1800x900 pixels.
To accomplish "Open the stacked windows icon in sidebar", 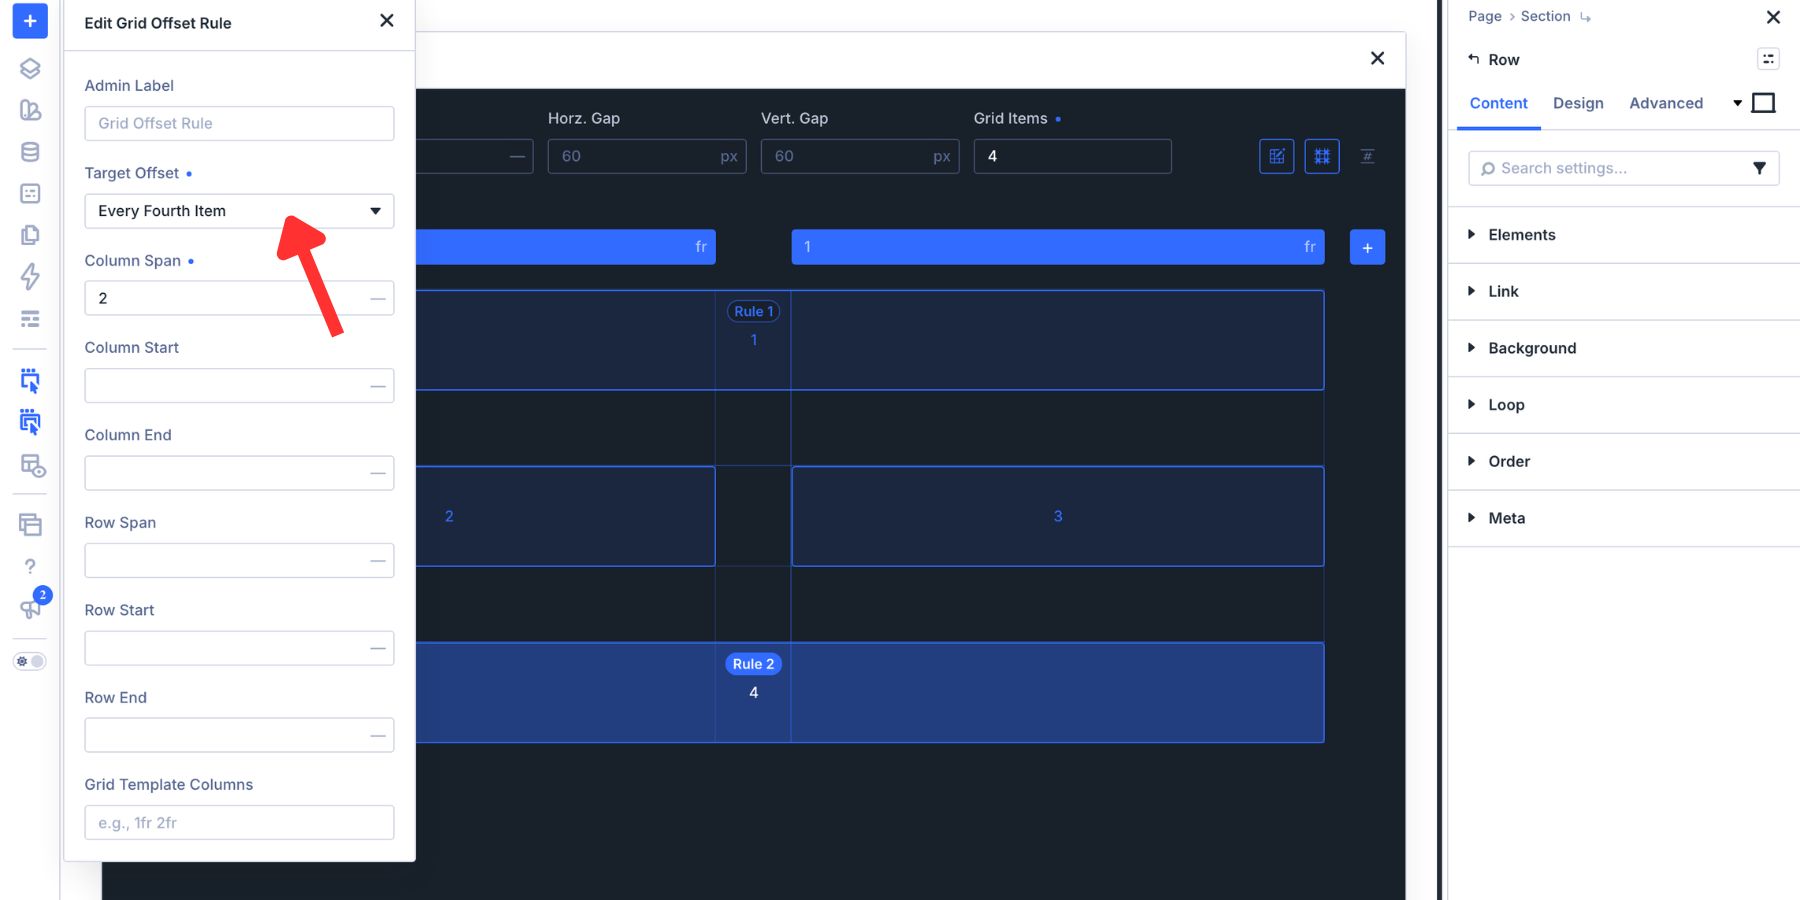I will 30,524.
